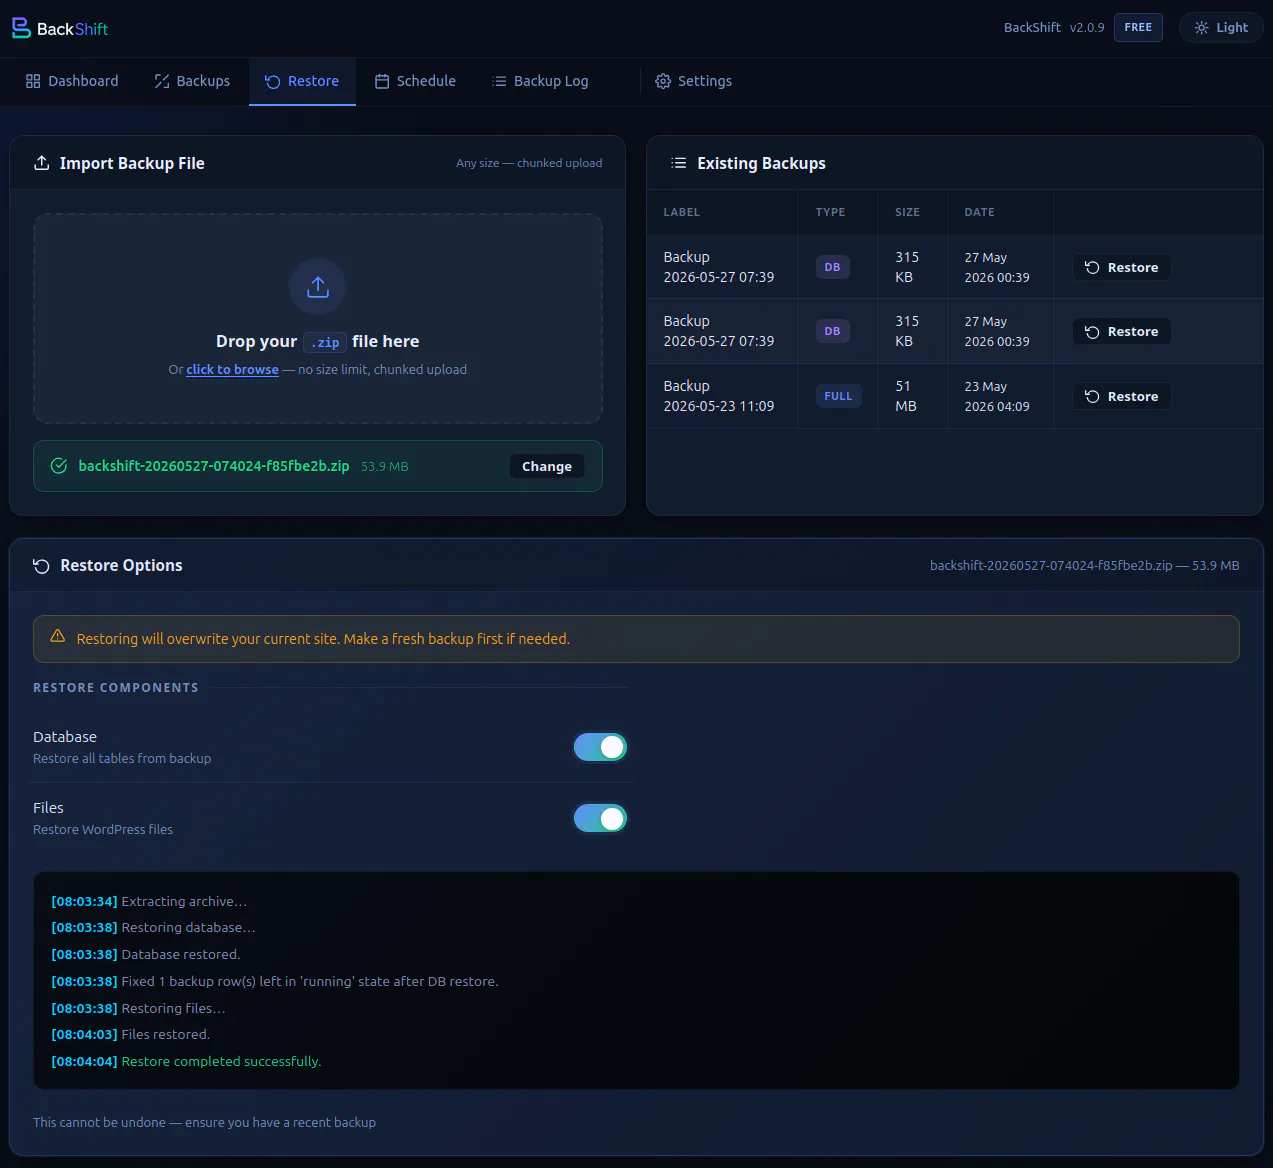Click the FREE plan badge
This screenshot has height=1168, width=1273.
[x=1138, y=28]
